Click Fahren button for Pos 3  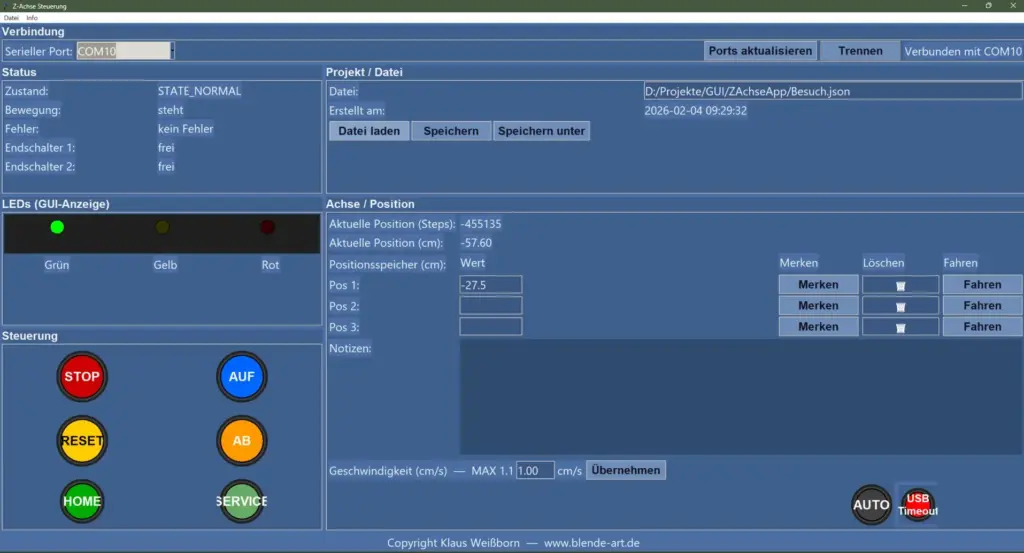click(982, 326)
